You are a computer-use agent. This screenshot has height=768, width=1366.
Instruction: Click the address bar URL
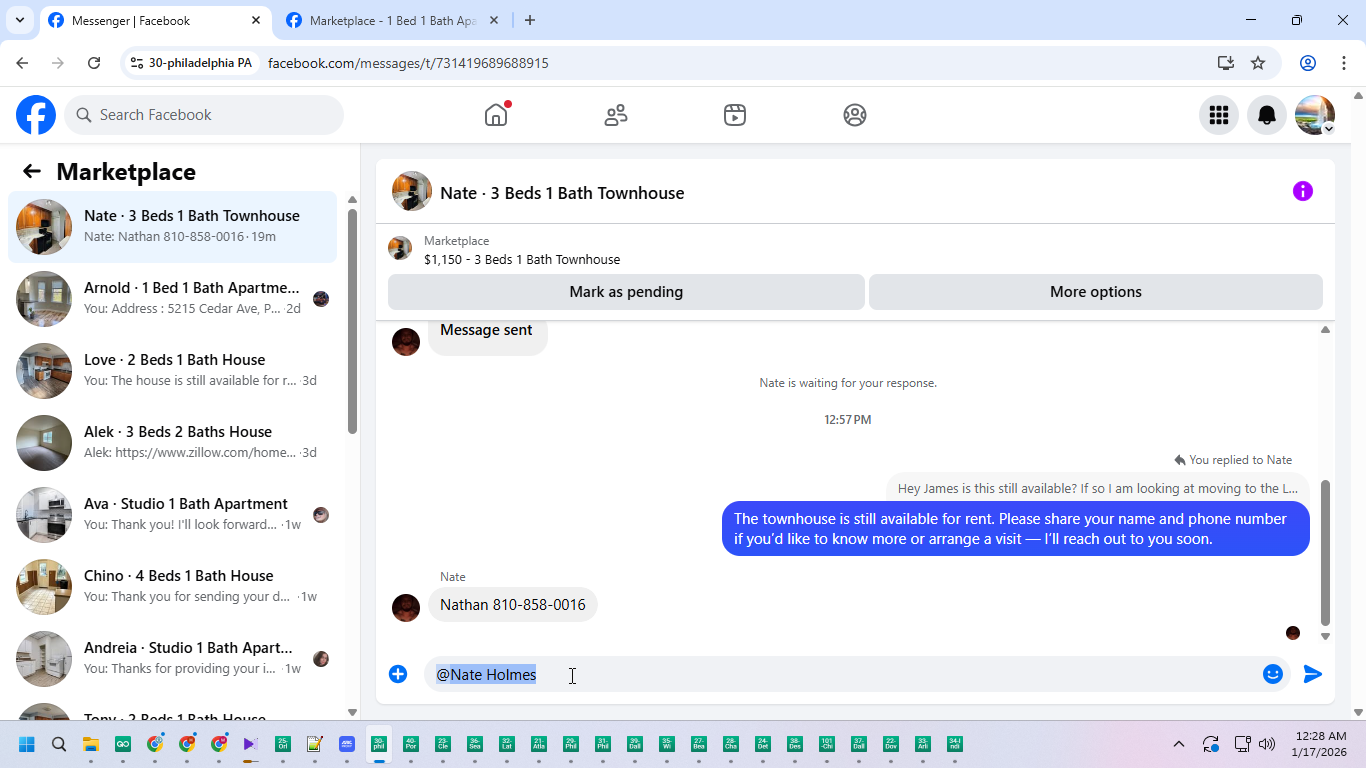pyautogui.click(x=408, y=63)
